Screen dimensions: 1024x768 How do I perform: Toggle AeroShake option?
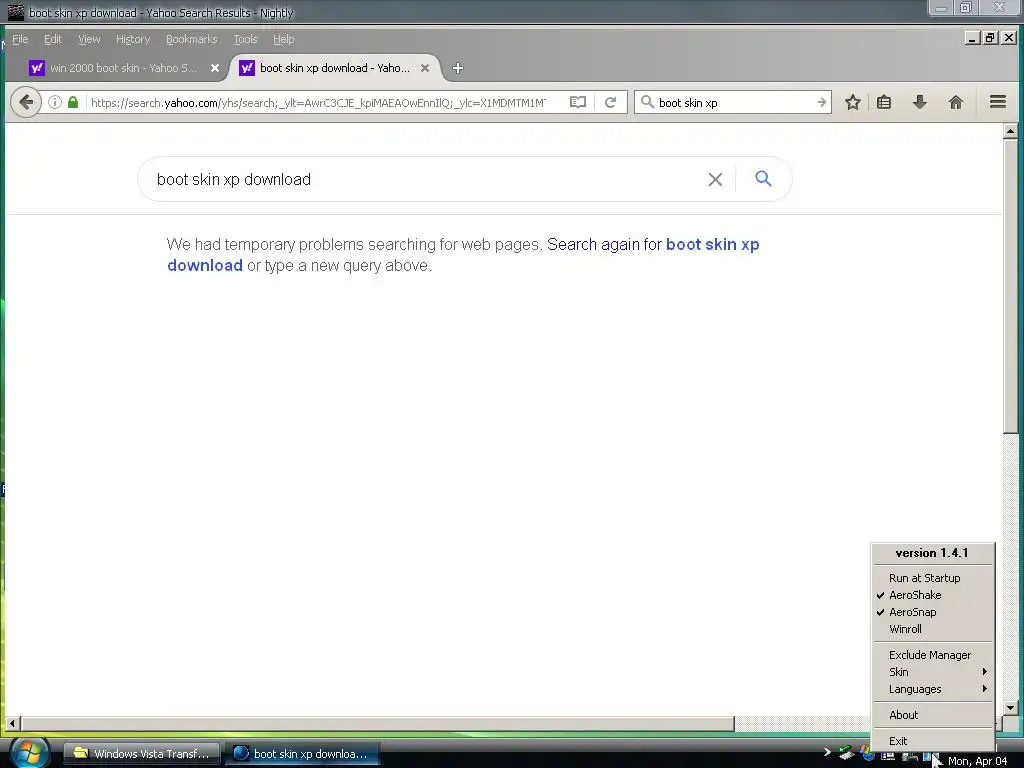(933, 595)
